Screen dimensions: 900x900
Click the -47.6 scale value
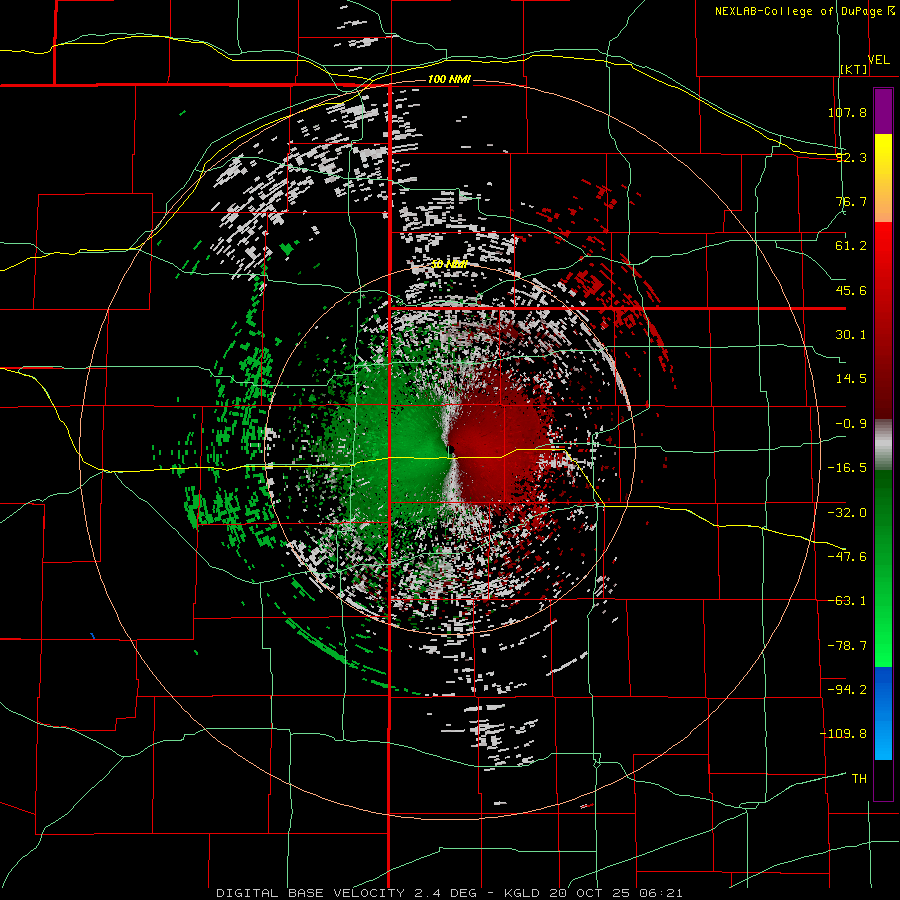(x=847, y=557)
